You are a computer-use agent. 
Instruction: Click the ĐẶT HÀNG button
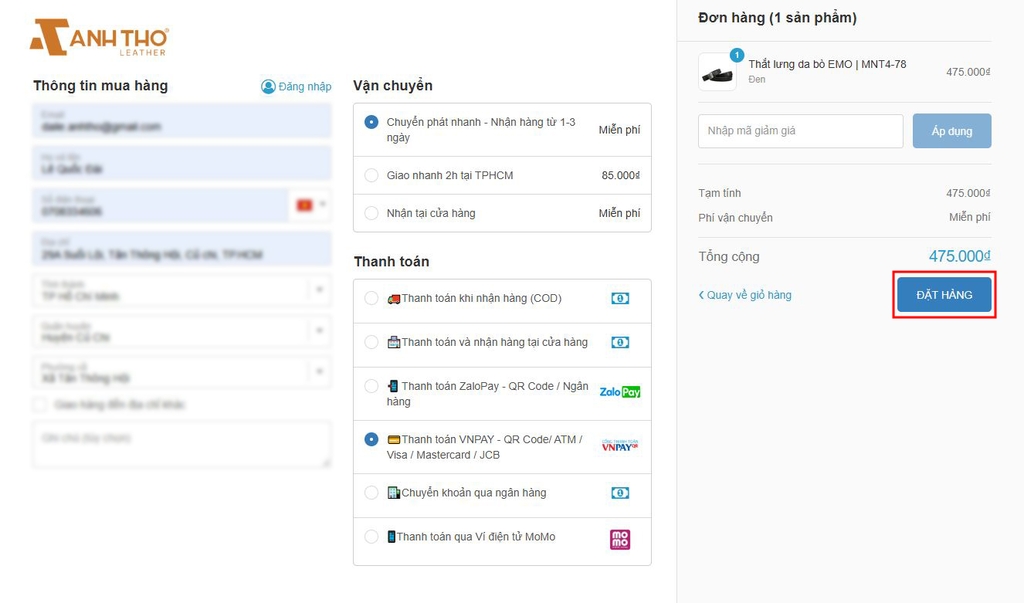[944, 295]
